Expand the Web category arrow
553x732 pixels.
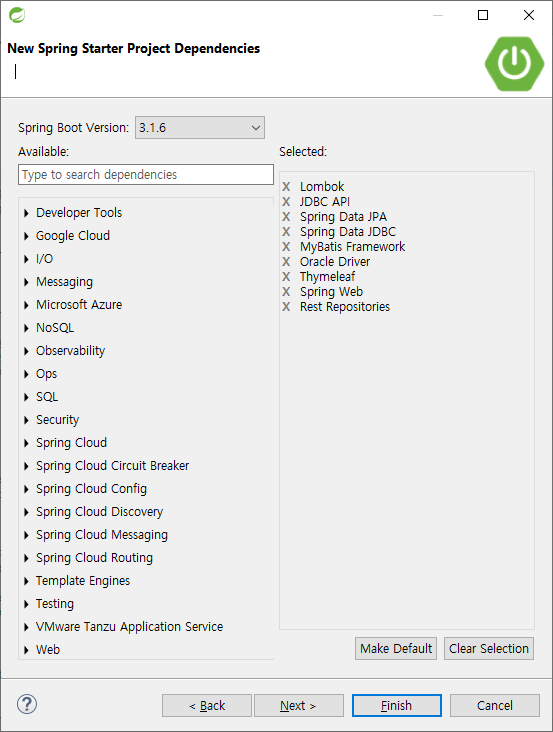click(x=26, y=650)
